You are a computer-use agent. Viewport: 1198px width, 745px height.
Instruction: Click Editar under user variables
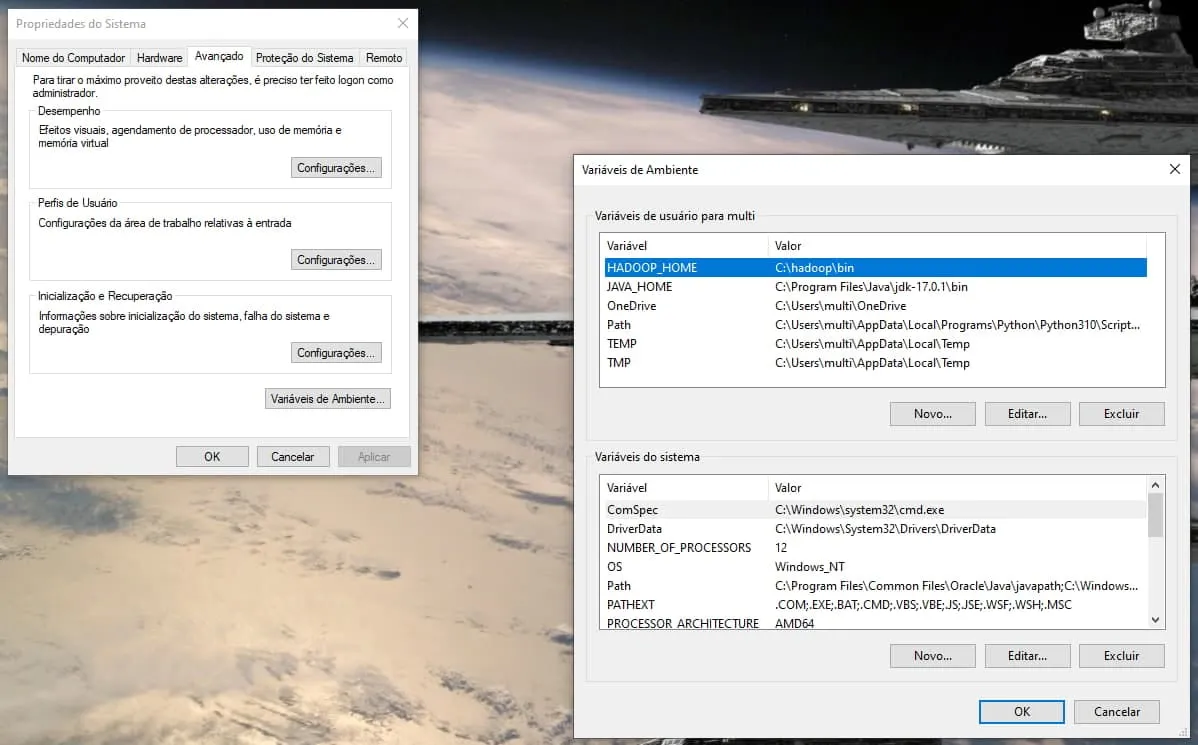pos(1027,414)
